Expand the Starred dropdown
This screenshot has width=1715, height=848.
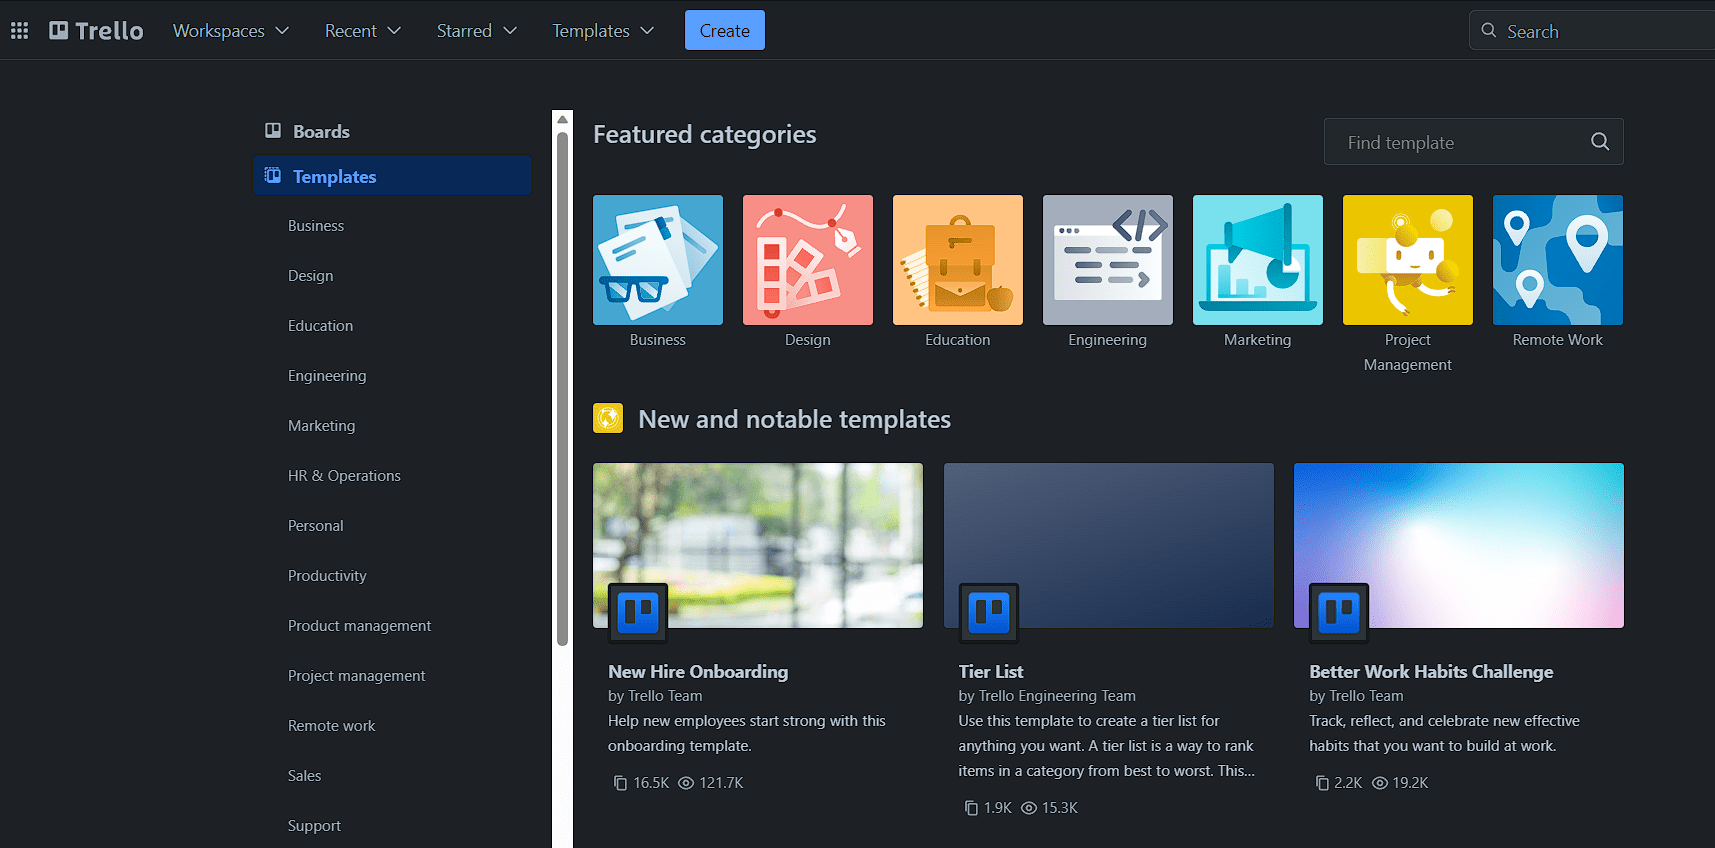(x=476, y=31)
